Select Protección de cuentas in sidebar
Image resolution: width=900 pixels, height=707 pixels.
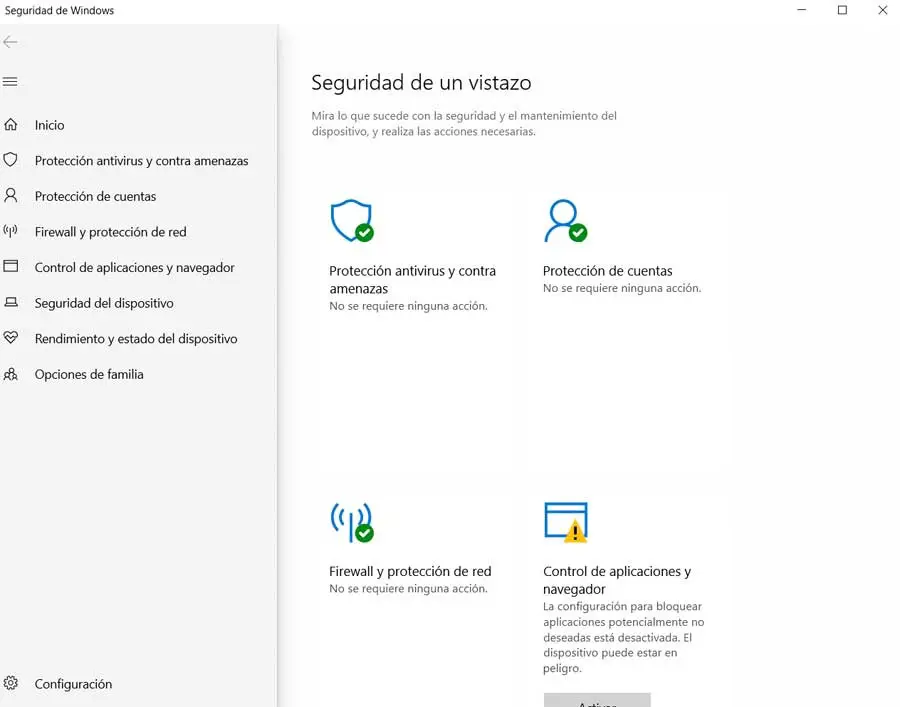(95, 196)
